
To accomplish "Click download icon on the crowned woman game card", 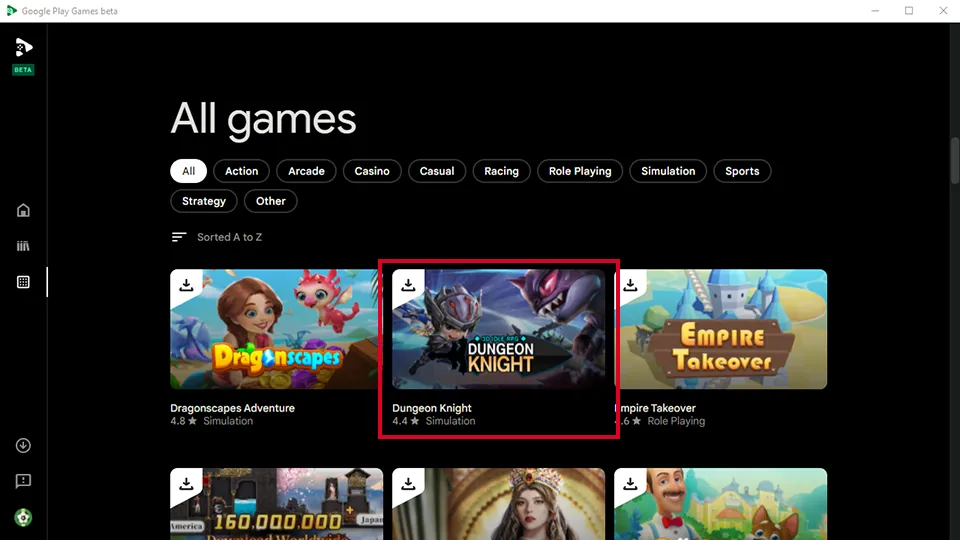I will click(x=408, y=484).
